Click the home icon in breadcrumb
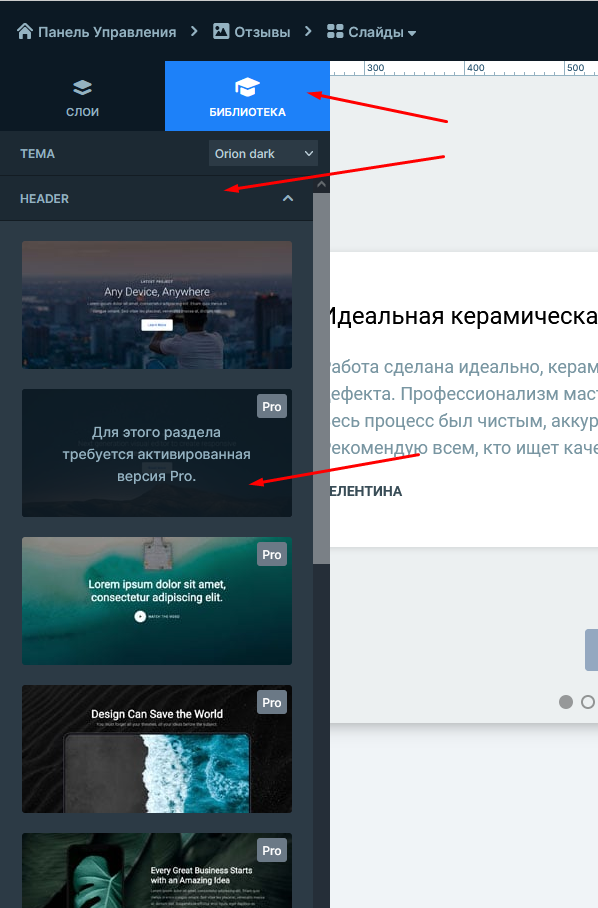 tap(25, 31)
